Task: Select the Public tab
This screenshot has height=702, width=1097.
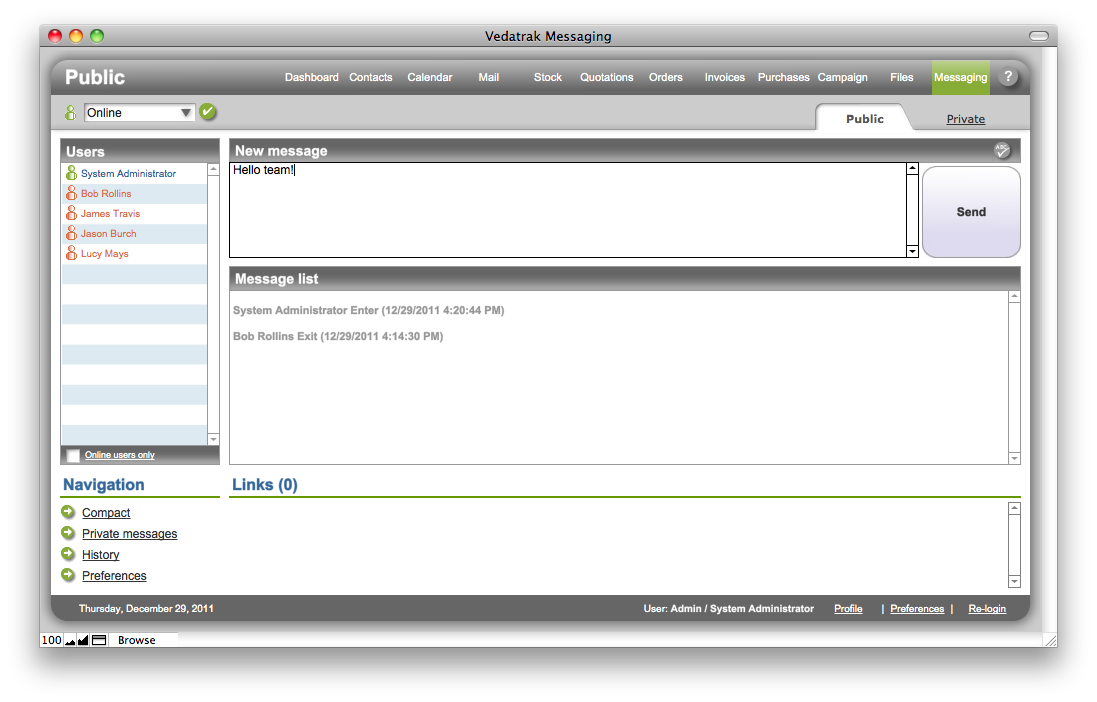Action: coord(865,119)
